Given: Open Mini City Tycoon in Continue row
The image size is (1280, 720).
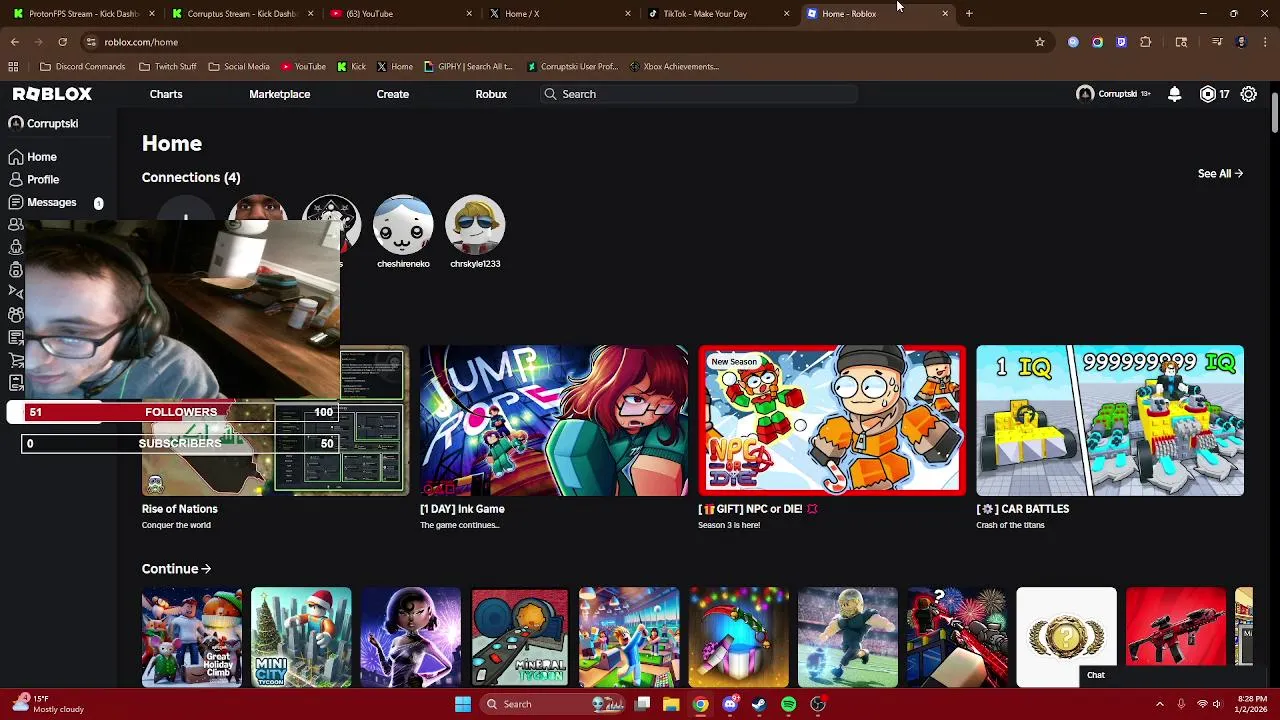Looking at the screenshot, I should (301, 637).
